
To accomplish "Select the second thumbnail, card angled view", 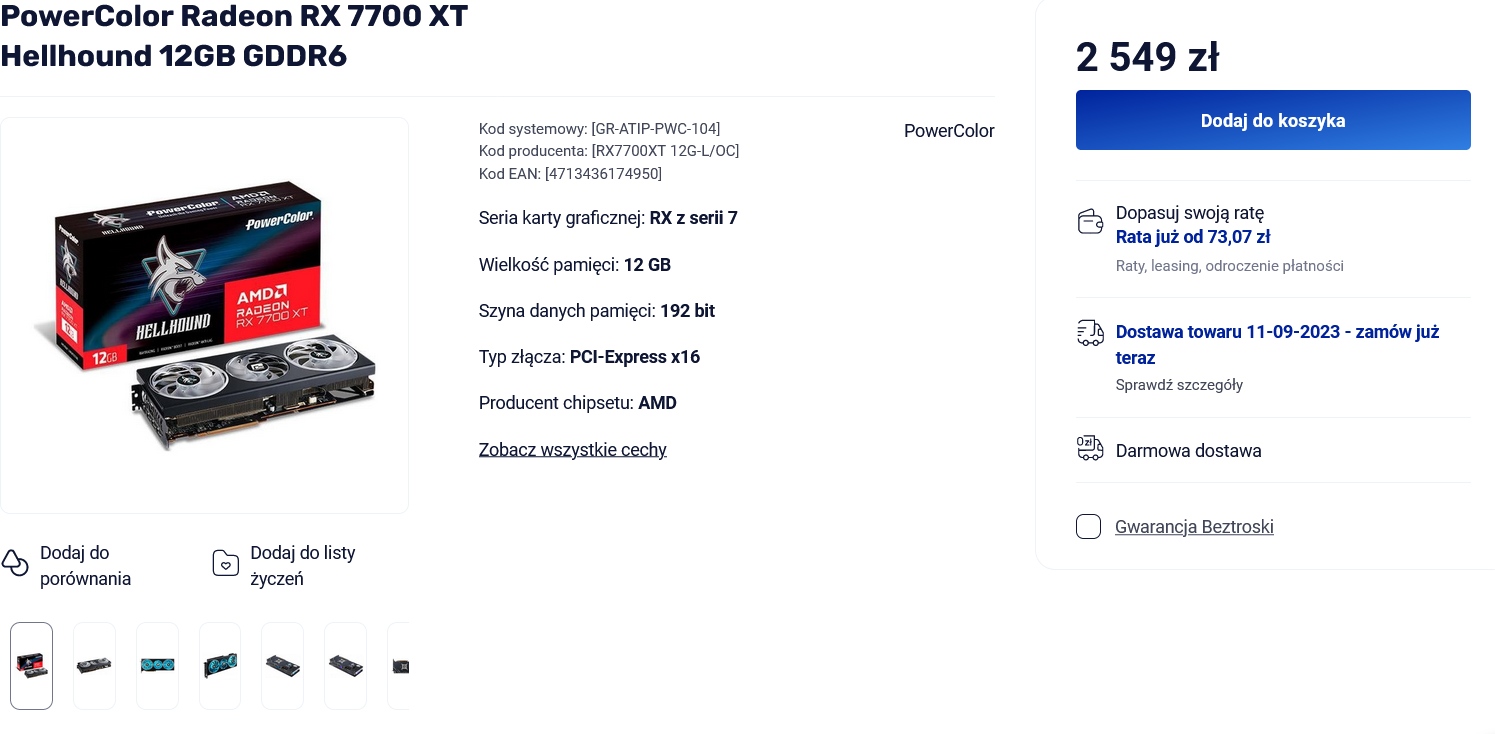I will tap(94, 665).
